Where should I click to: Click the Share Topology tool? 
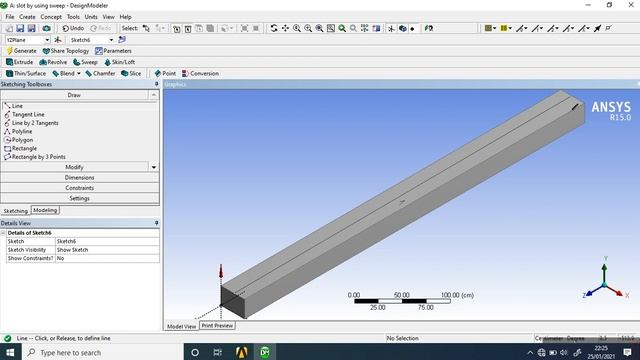(x=66, y=51)
